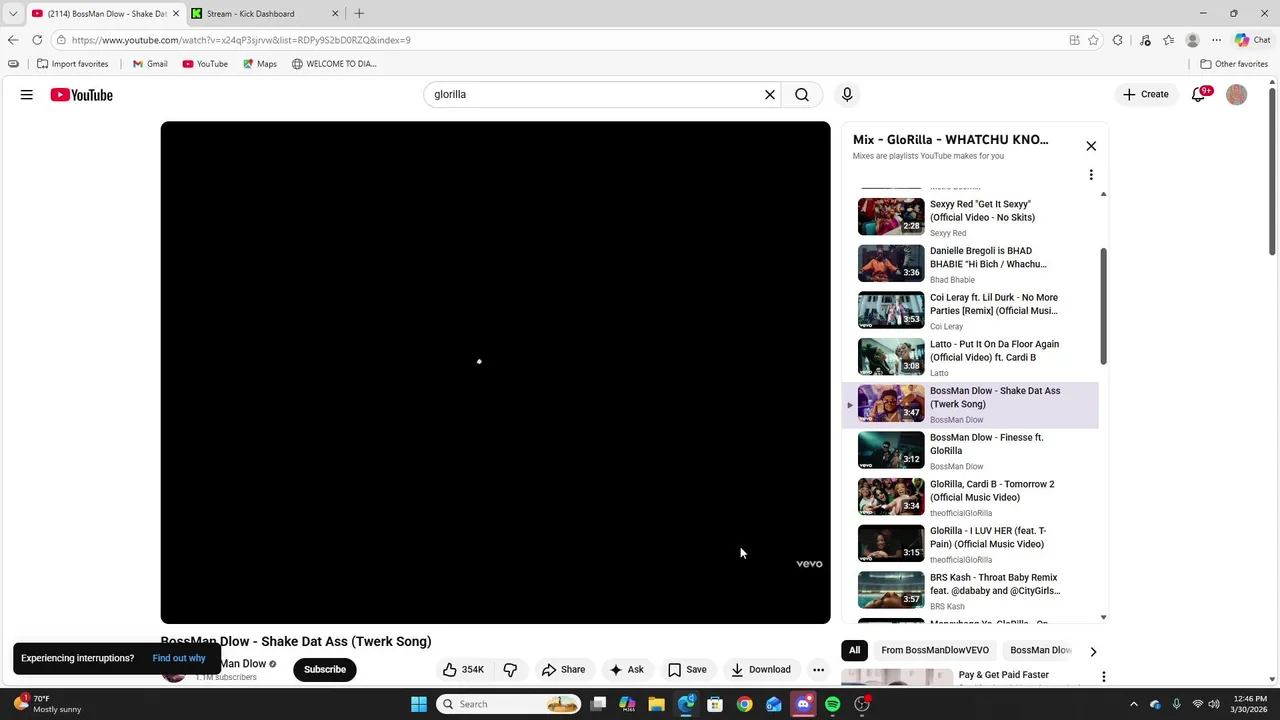Open the Mix playlist three-dot options
This screenshot has height=720, width=1280.
[1091, 175]
